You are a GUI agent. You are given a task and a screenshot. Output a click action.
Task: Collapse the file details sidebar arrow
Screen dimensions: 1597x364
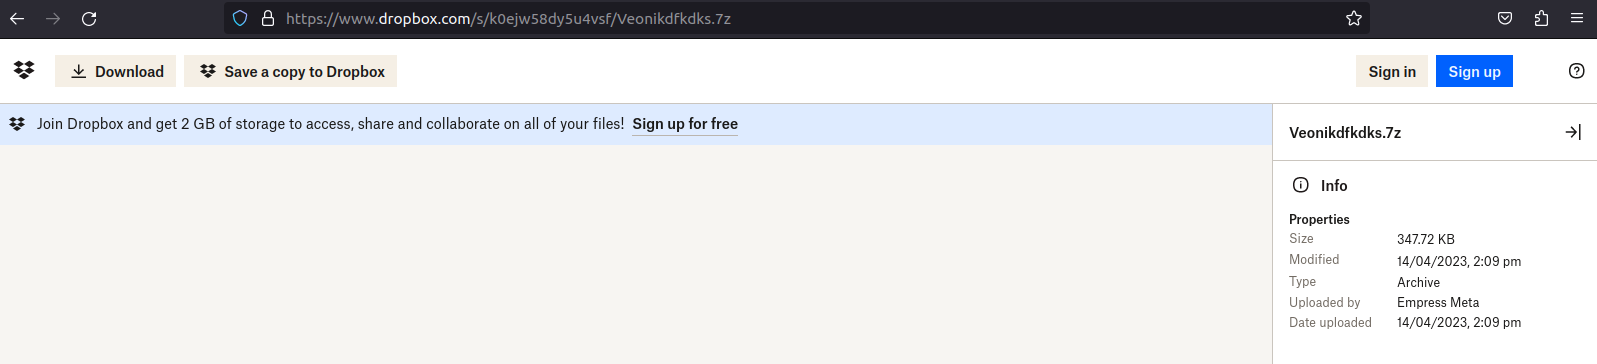coord(1573,132)
